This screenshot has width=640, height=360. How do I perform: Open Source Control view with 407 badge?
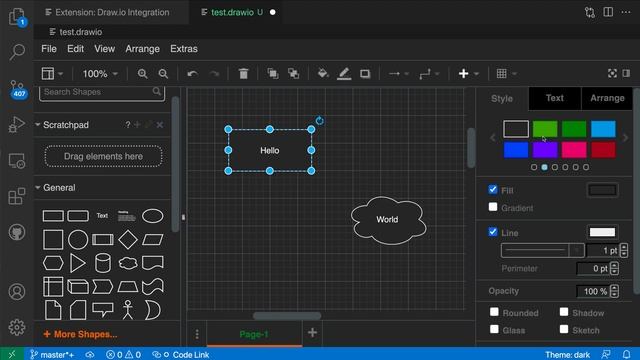pyautogui.click(x=17, y=89)
